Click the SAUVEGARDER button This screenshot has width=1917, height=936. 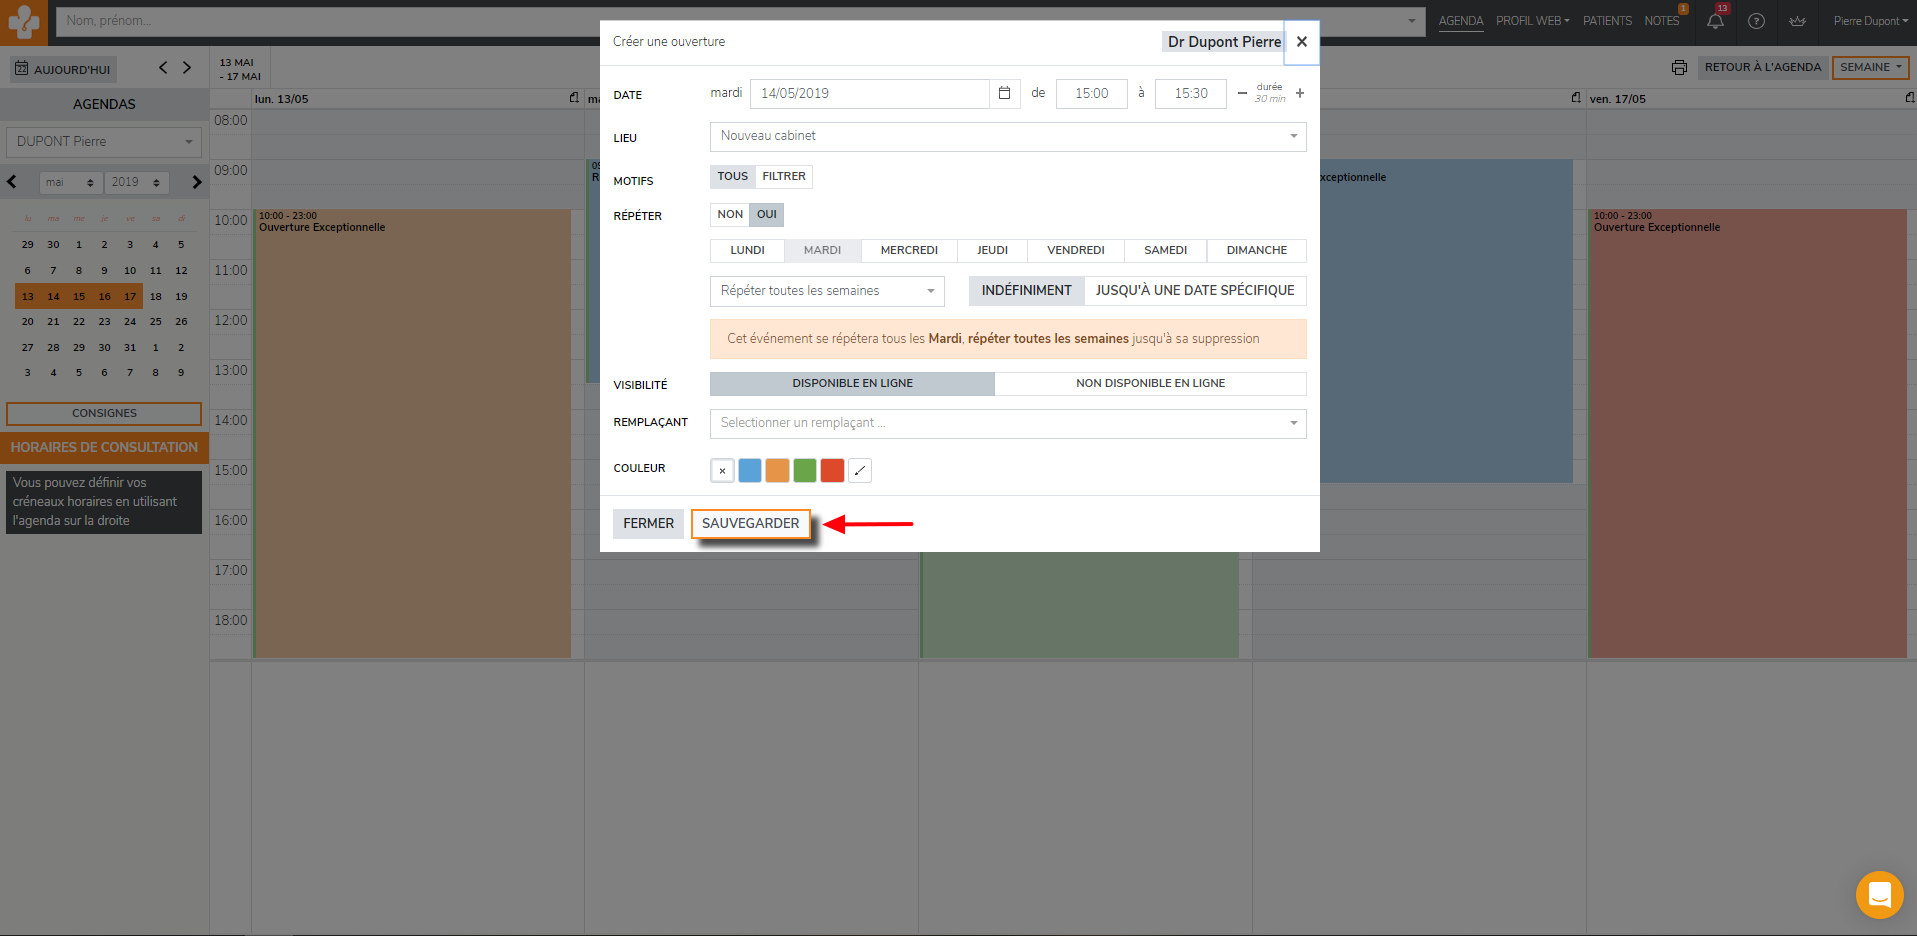[750, 524]
